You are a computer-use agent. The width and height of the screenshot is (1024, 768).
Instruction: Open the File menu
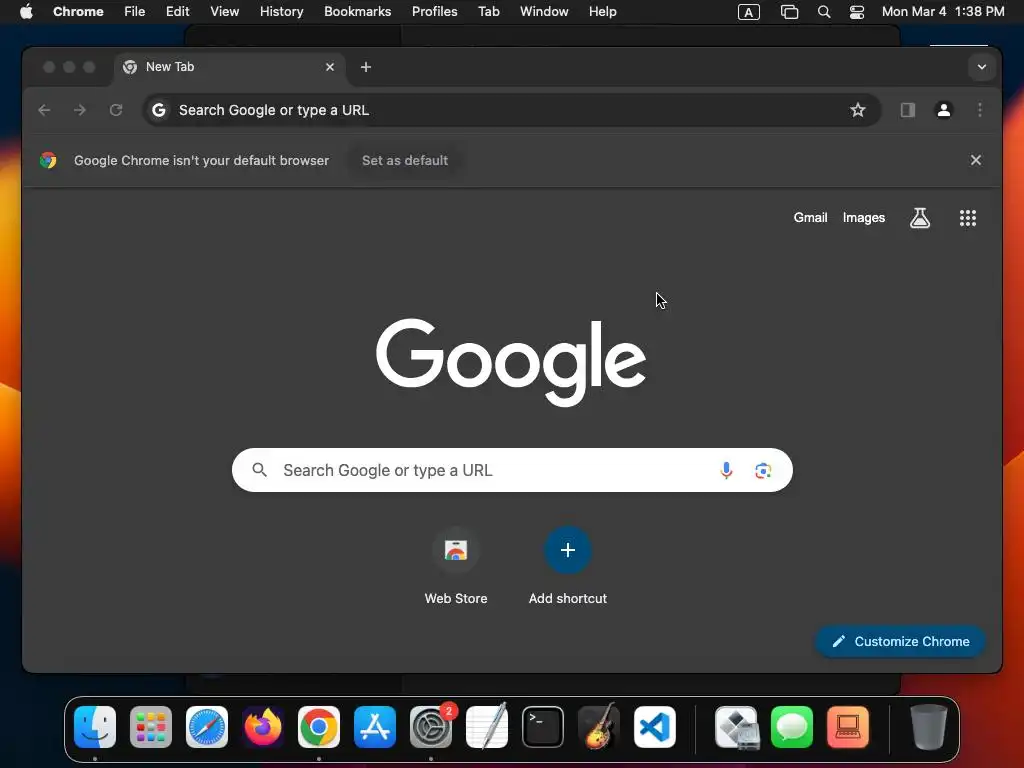pyautogui.click(x=135, y=12)
